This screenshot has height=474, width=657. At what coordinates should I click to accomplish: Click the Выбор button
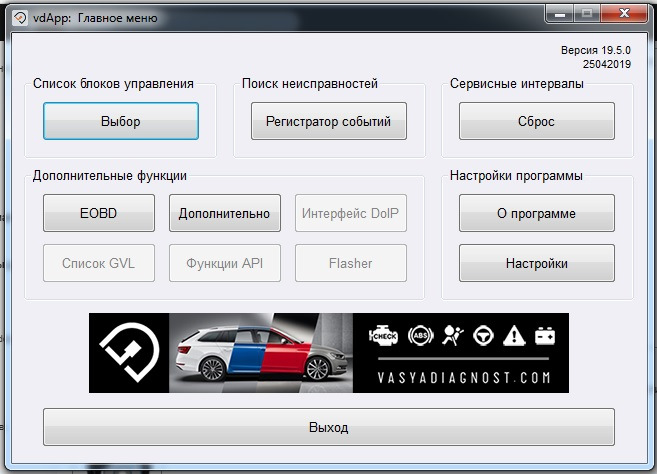(121, 121)
